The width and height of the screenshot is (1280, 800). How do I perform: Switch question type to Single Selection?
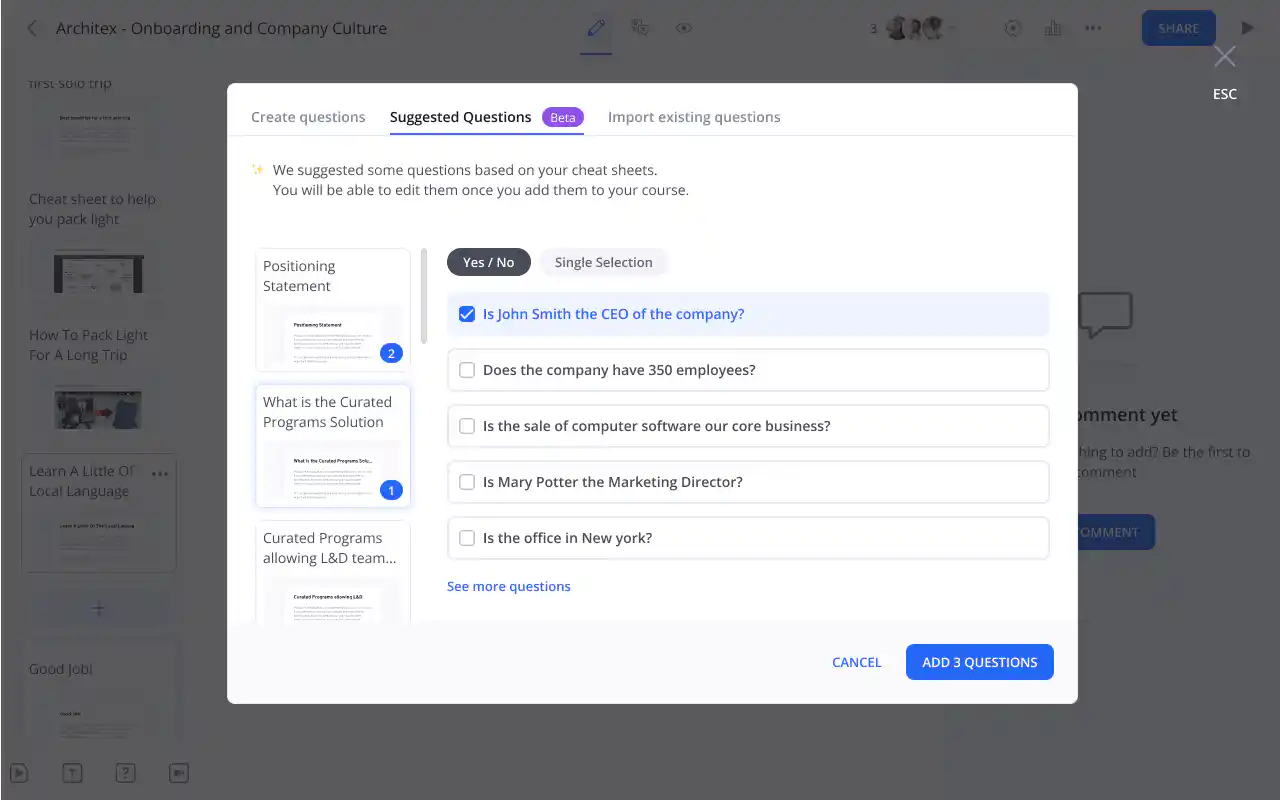pyautogui.click(x=603, y=261)
